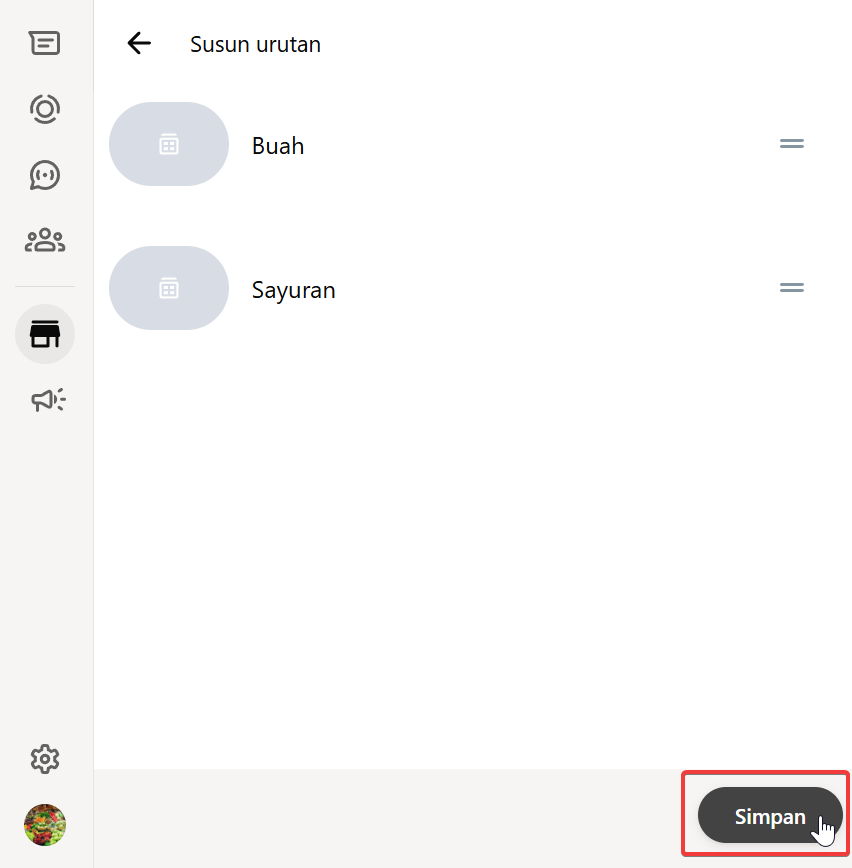Screen dimensions: 852x868
Task: Click the Susun urutan page title
Action: (255, 44)
